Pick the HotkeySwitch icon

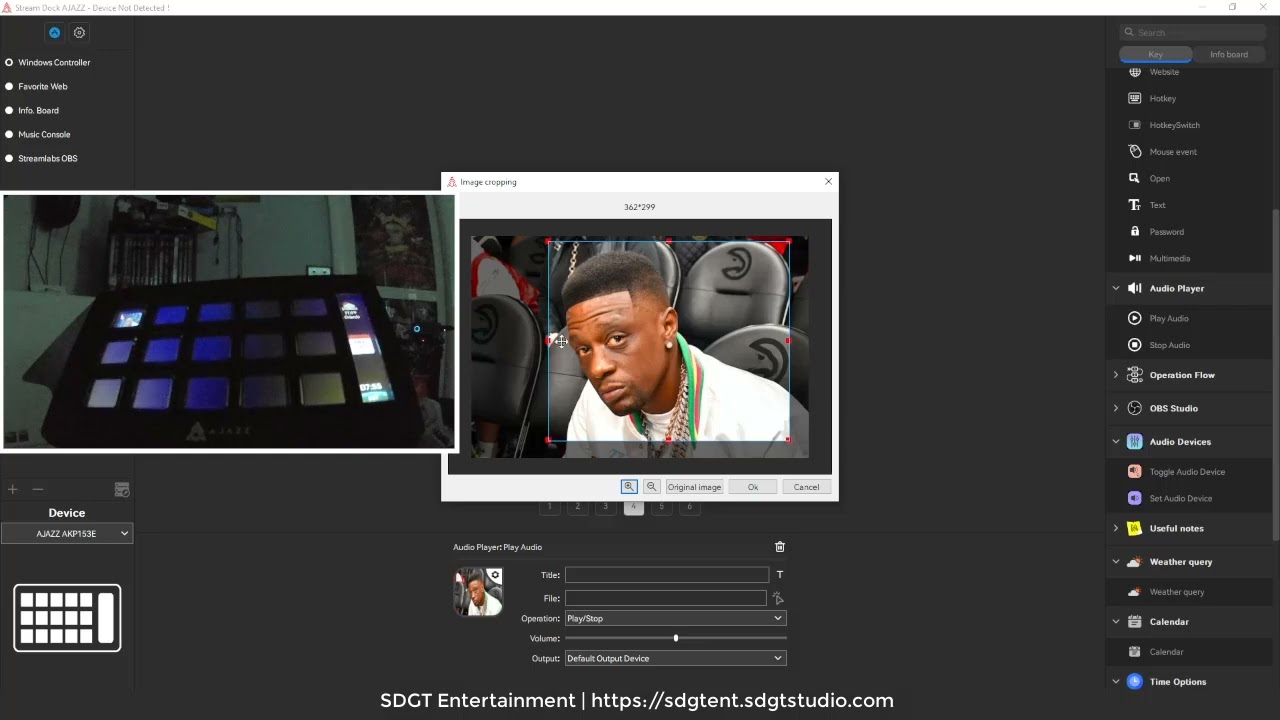click(1134, 125)
